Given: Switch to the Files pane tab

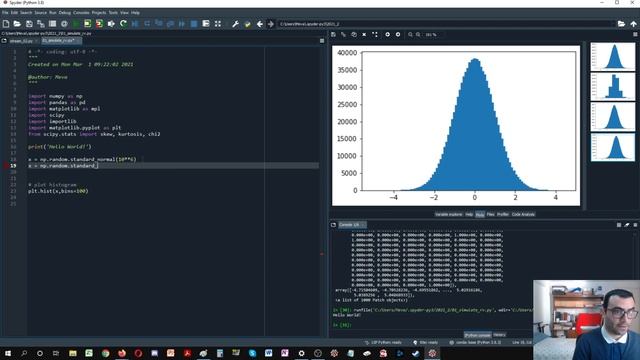Looking at the screenshot, I should coord(490,214).
